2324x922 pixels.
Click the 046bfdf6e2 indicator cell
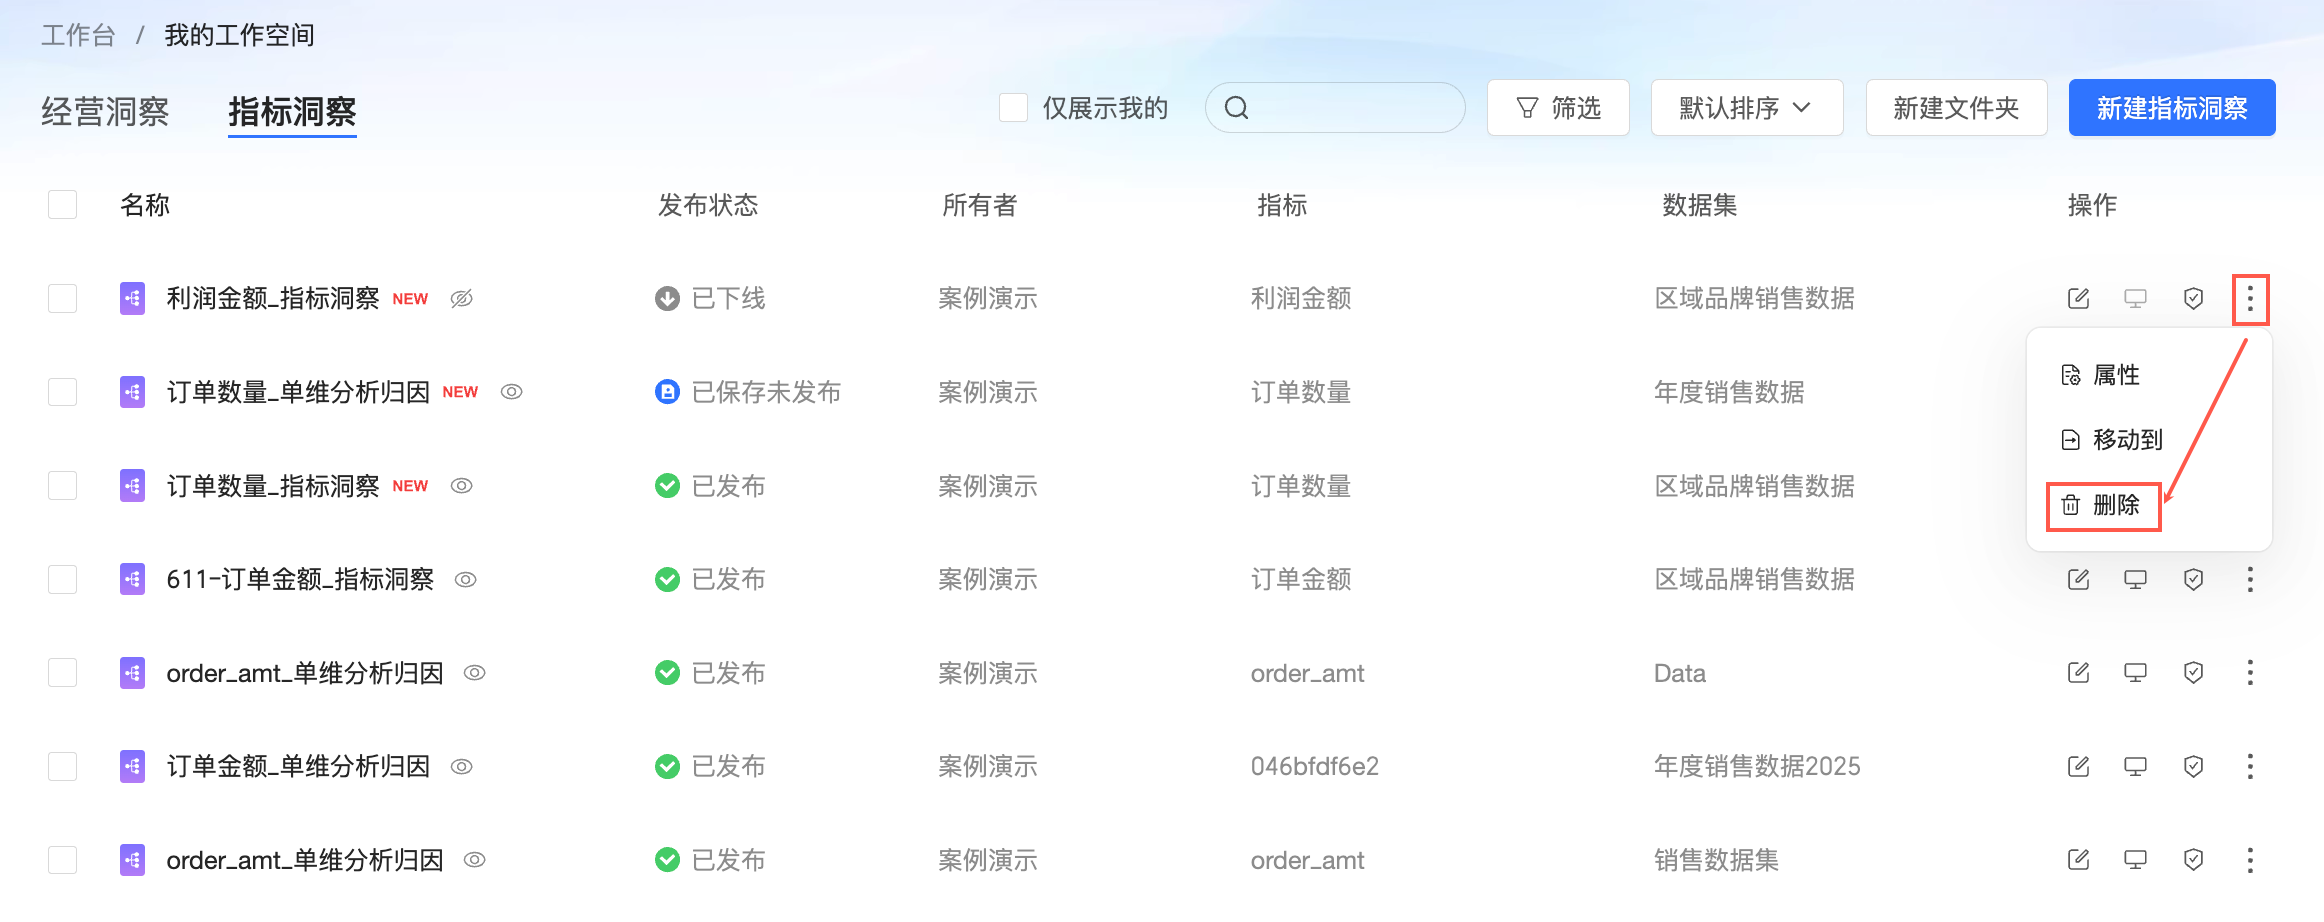coord(1314,766)
